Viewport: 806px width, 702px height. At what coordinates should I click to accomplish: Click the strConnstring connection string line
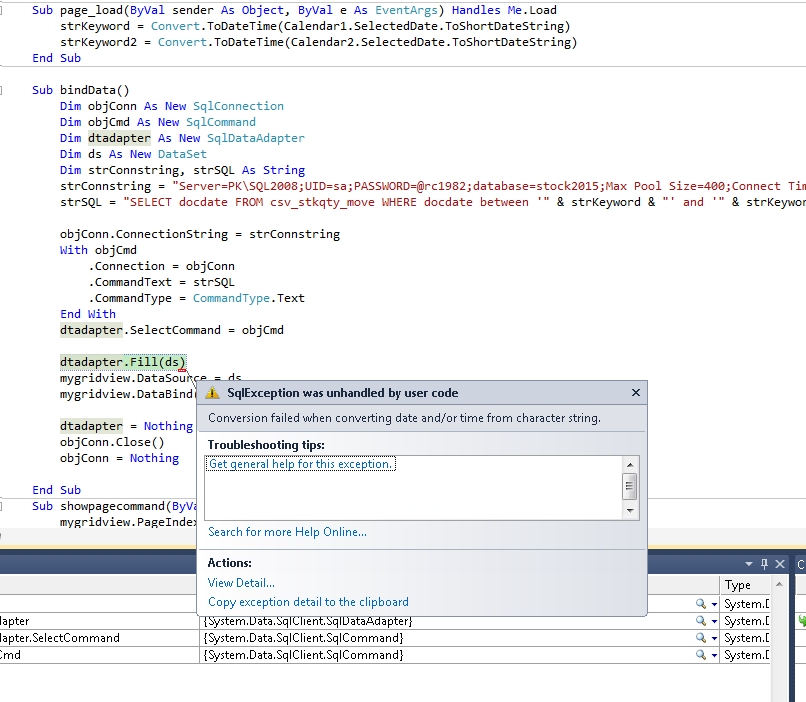click(x=433, y=186)
